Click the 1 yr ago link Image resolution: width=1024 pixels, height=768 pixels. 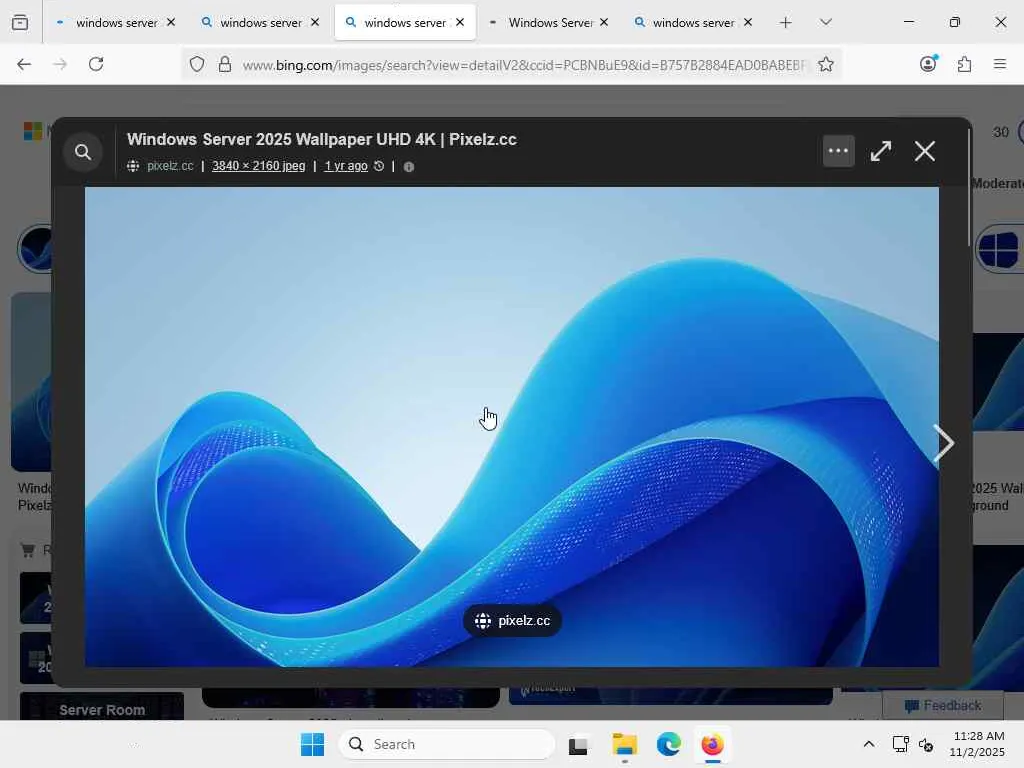point(346,166)
